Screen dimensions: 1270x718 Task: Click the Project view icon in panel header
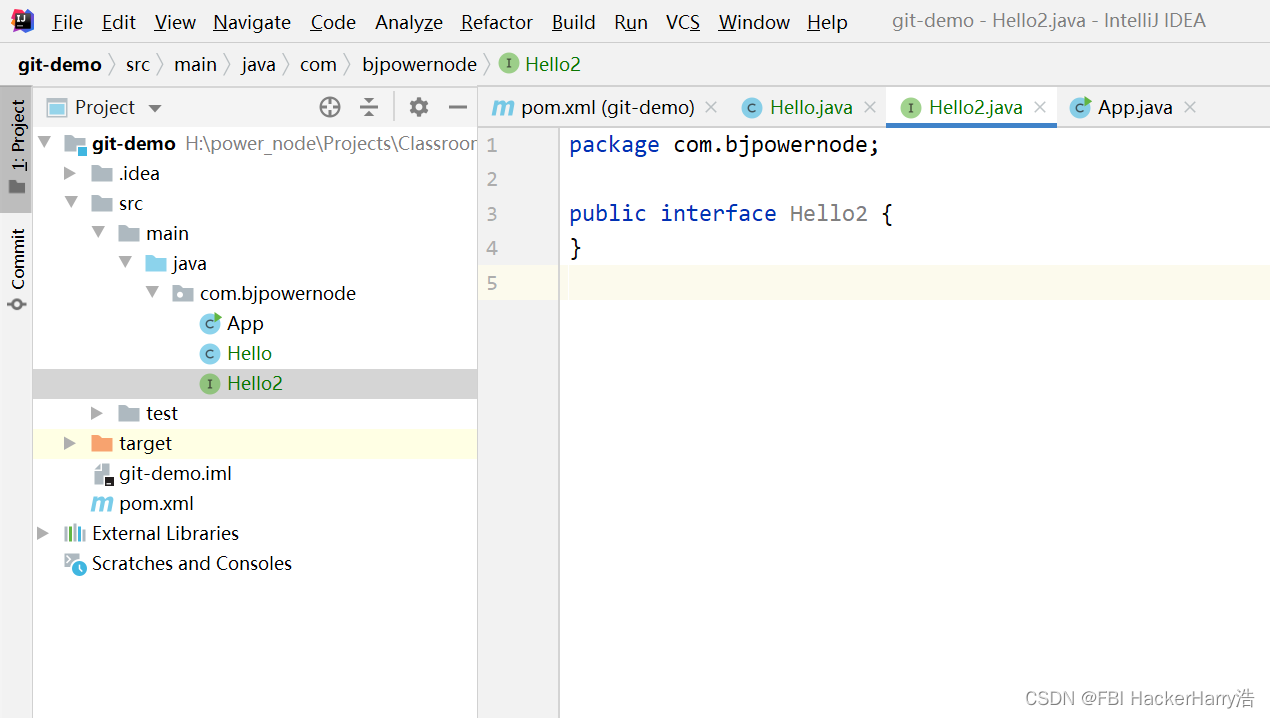[x=57, y=107]
